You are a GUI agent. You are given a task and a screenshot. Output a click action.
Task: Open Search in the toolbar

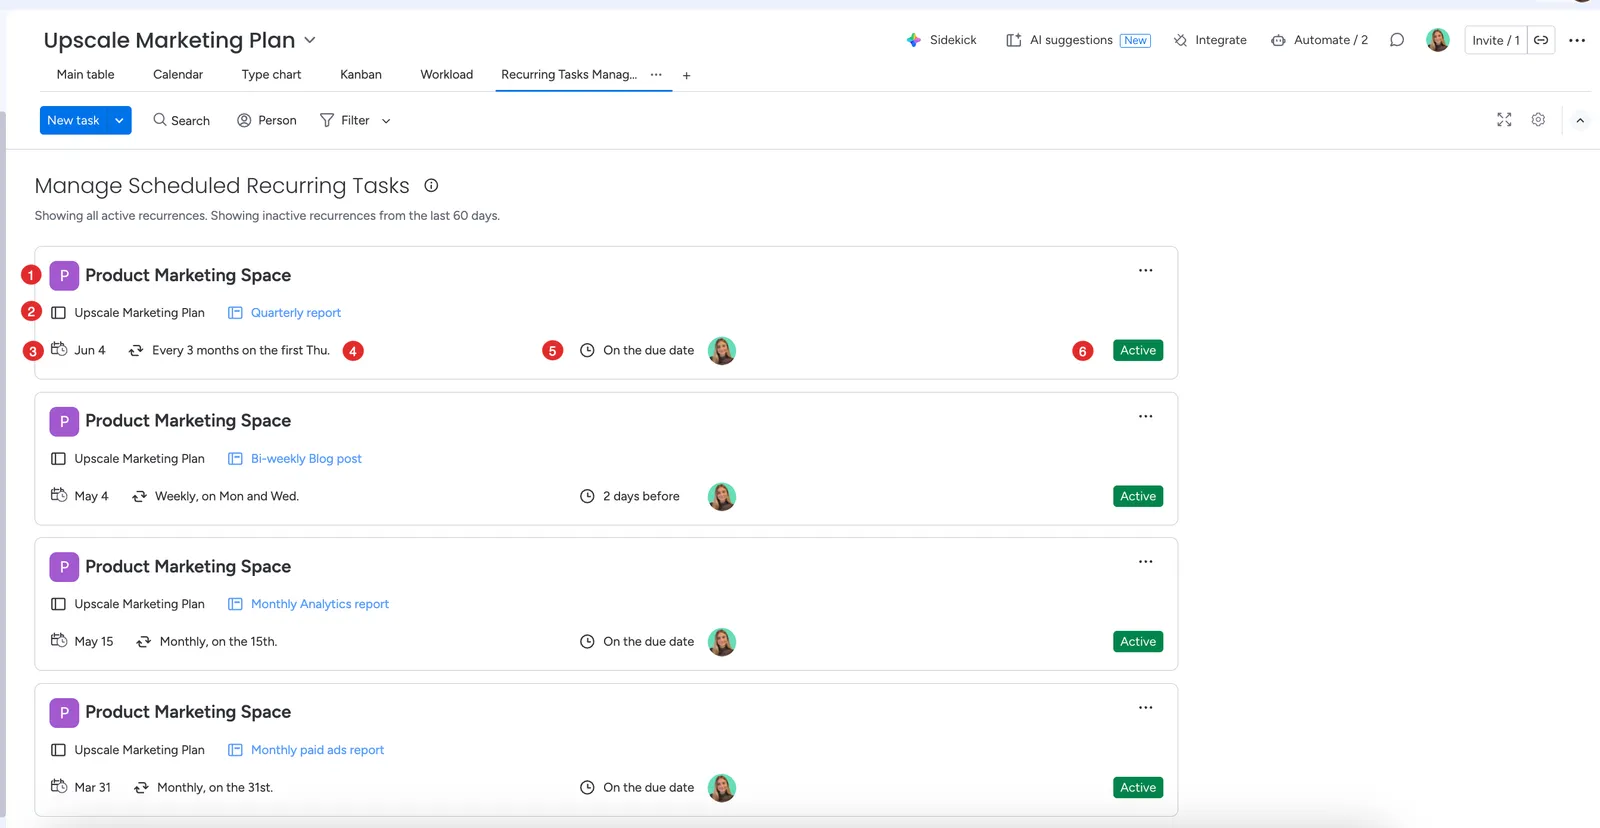tap(181, 120)
